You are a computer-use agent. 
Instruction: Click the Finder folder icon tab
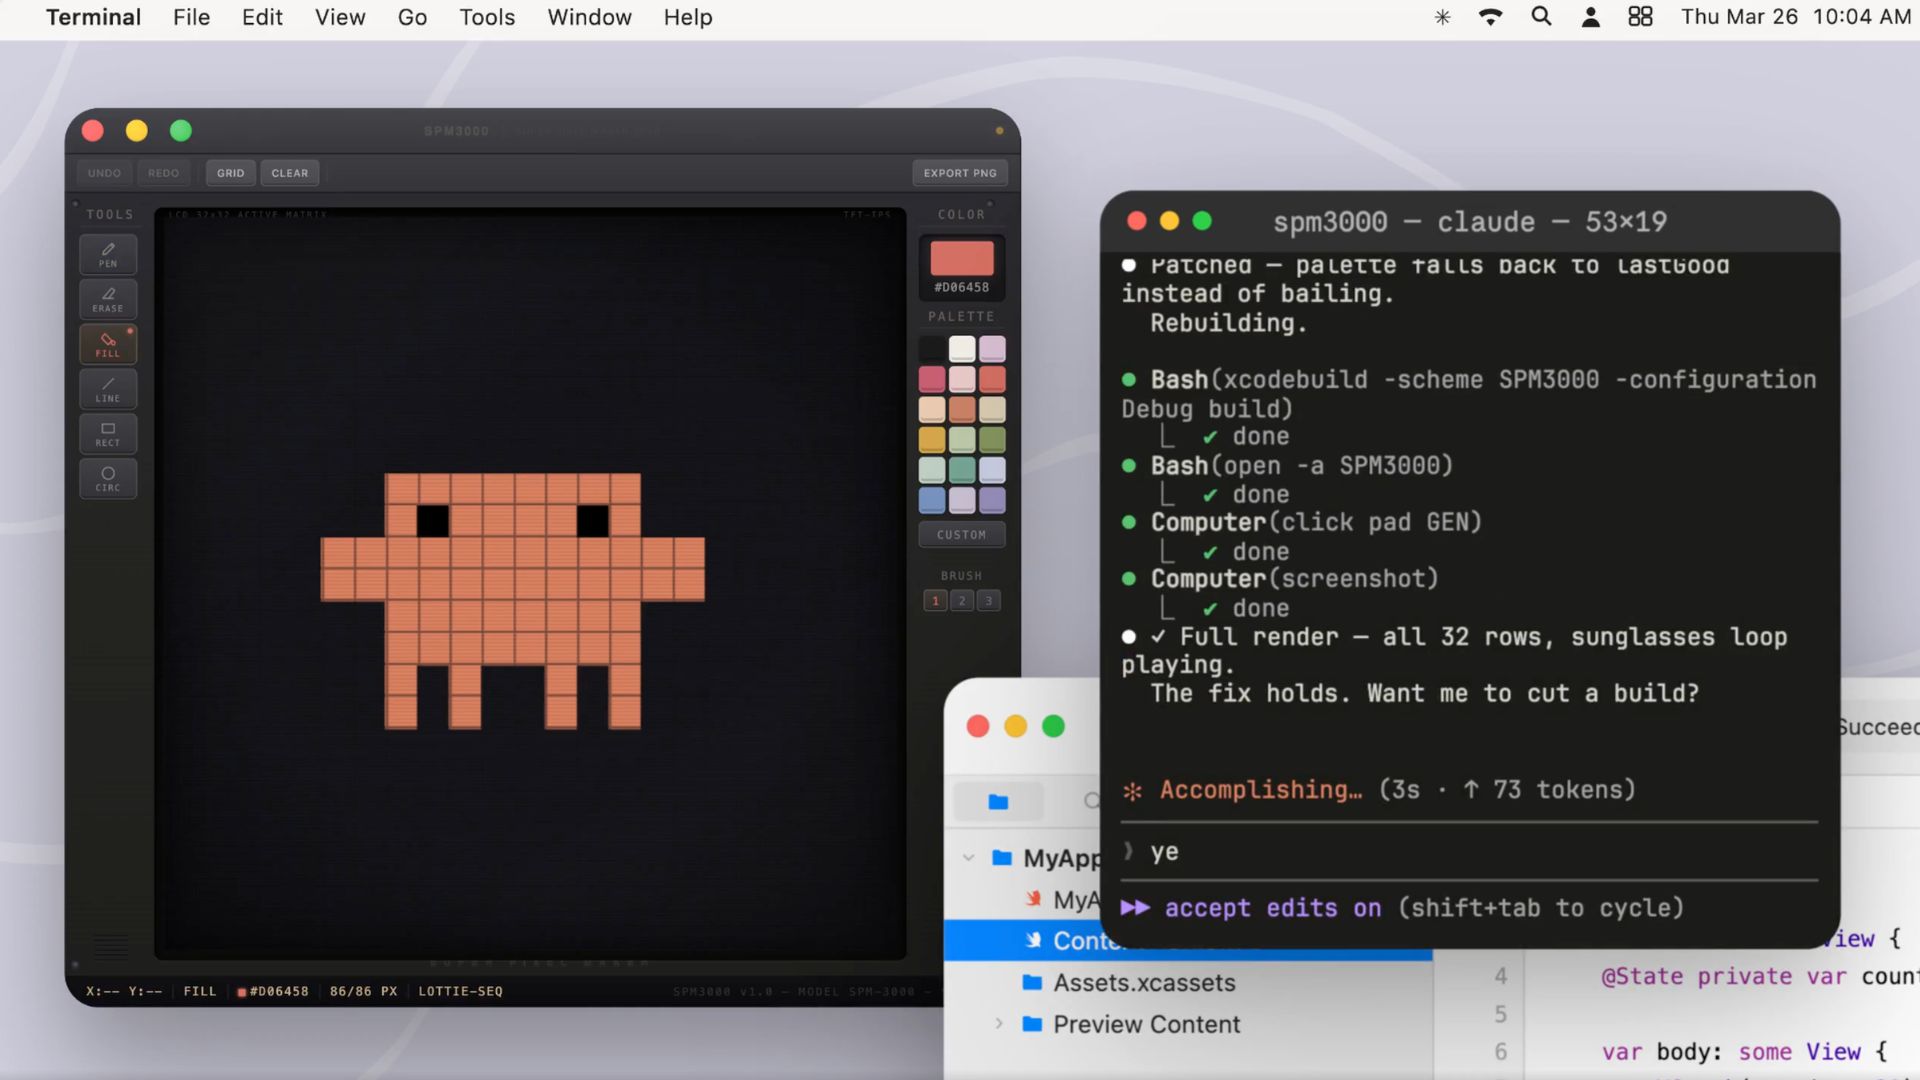998,801
